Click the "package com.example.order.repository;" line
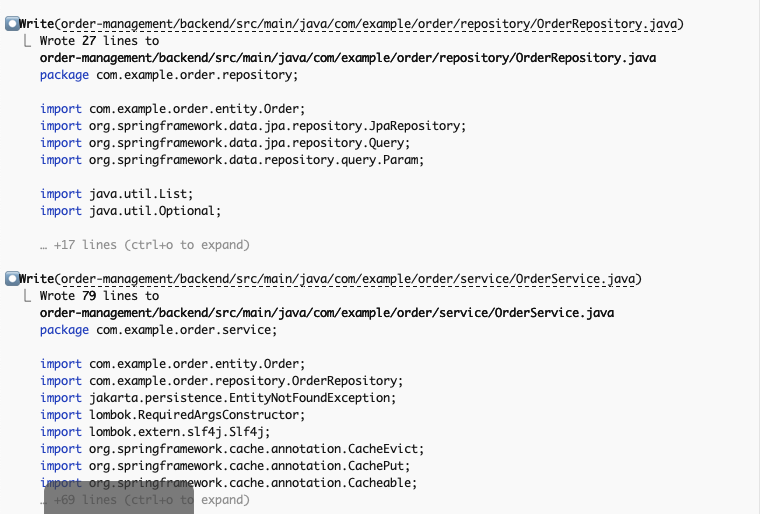760x514 pixels. point(169,75)
